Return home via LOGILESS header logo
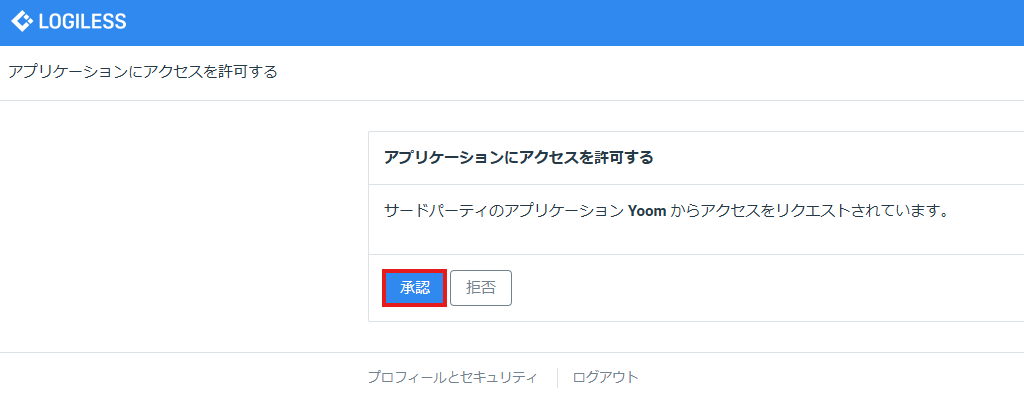 pyautogui.click(x=69, y=22)
